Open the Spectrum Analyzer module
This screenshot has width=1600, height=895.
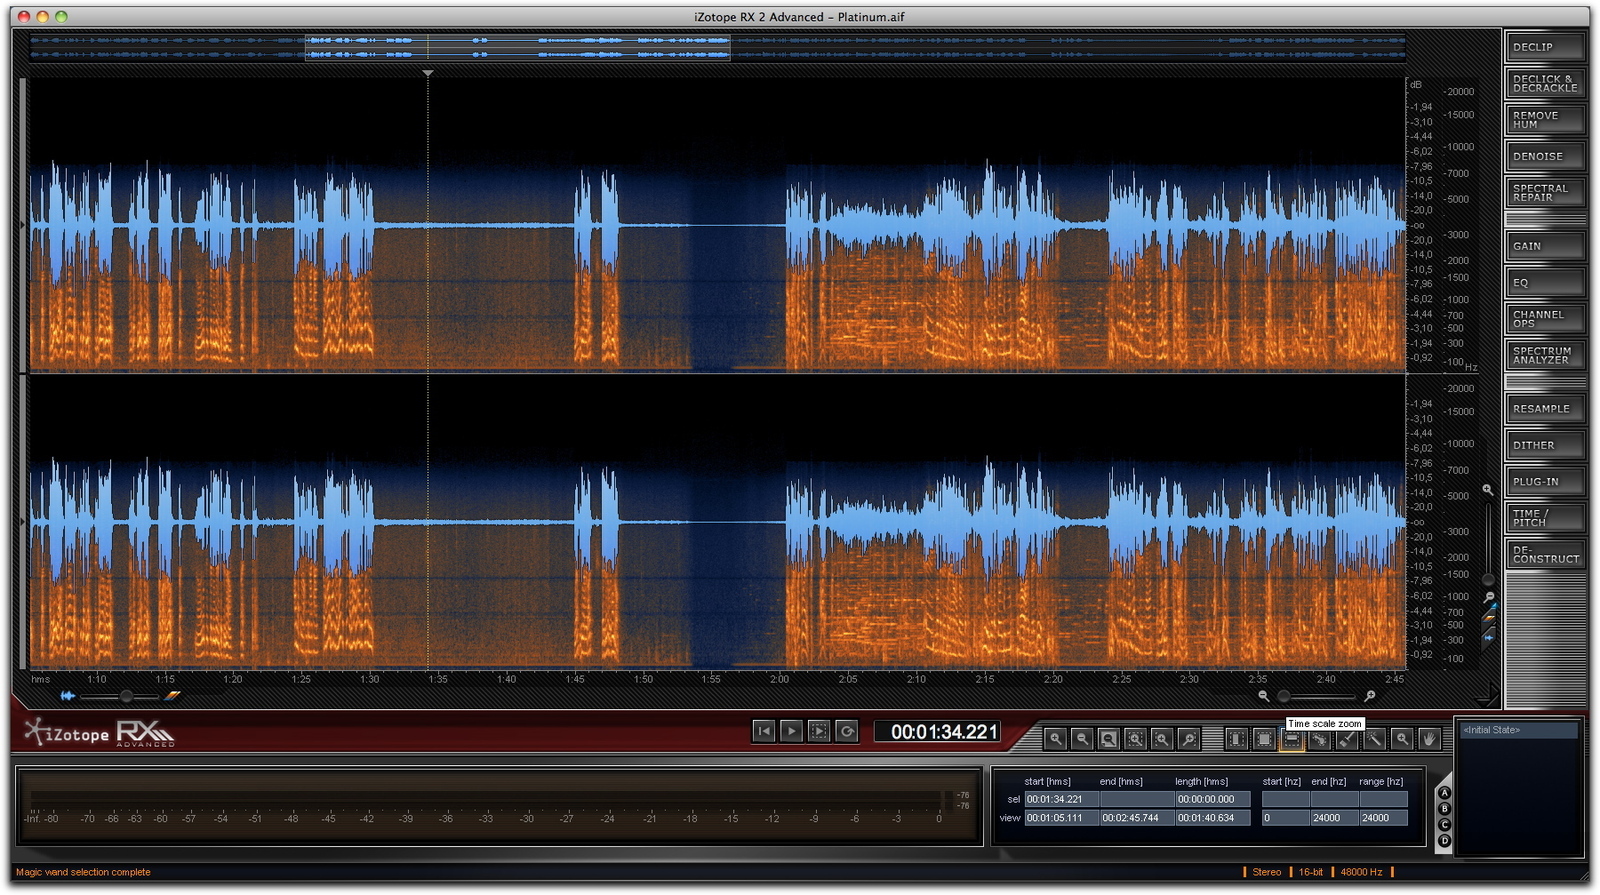click(x=1545, y=355)
